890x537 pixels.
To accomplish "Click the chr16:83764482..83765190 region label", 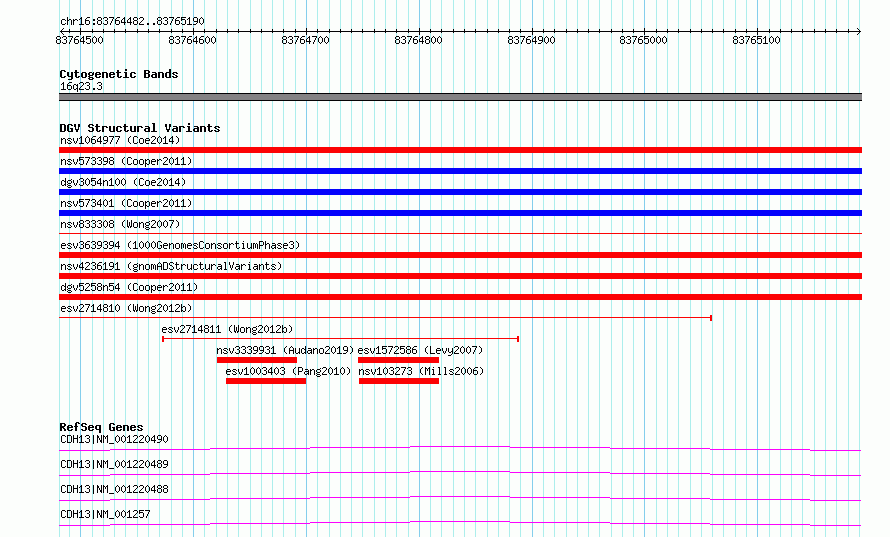I will pyautogui.click(x=132, y=21).
